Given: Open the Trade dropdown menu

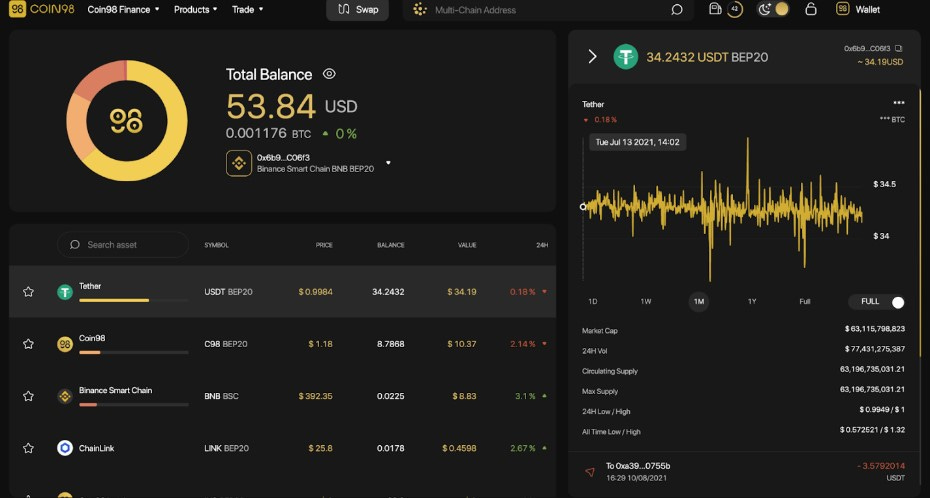Looking at the screenshot, I should pyautogui.click(x=247, y=9).
